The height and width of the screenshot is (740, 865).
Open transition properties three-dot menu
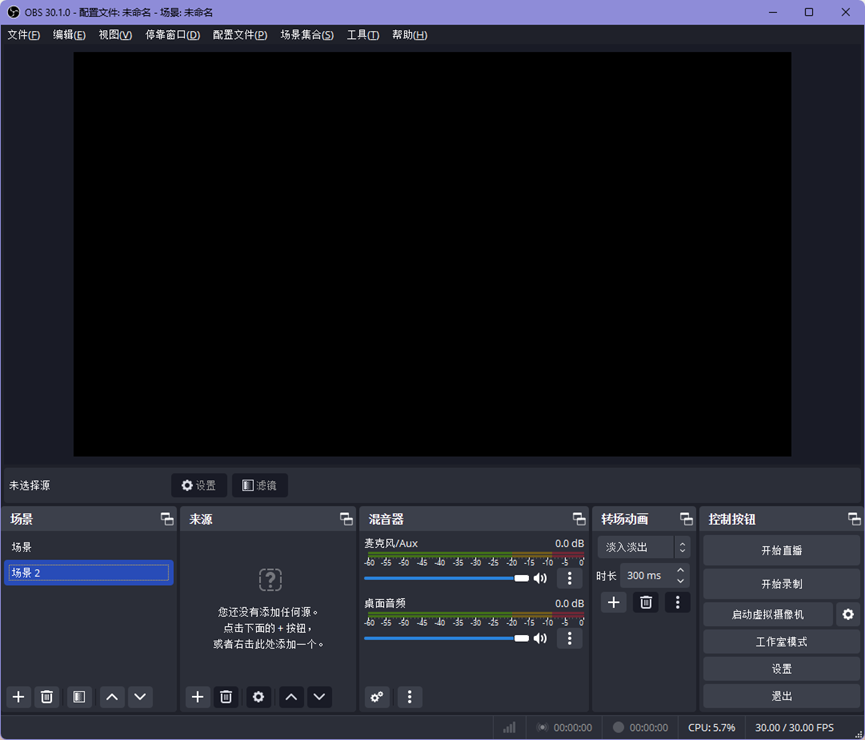(x=677, y=602)
